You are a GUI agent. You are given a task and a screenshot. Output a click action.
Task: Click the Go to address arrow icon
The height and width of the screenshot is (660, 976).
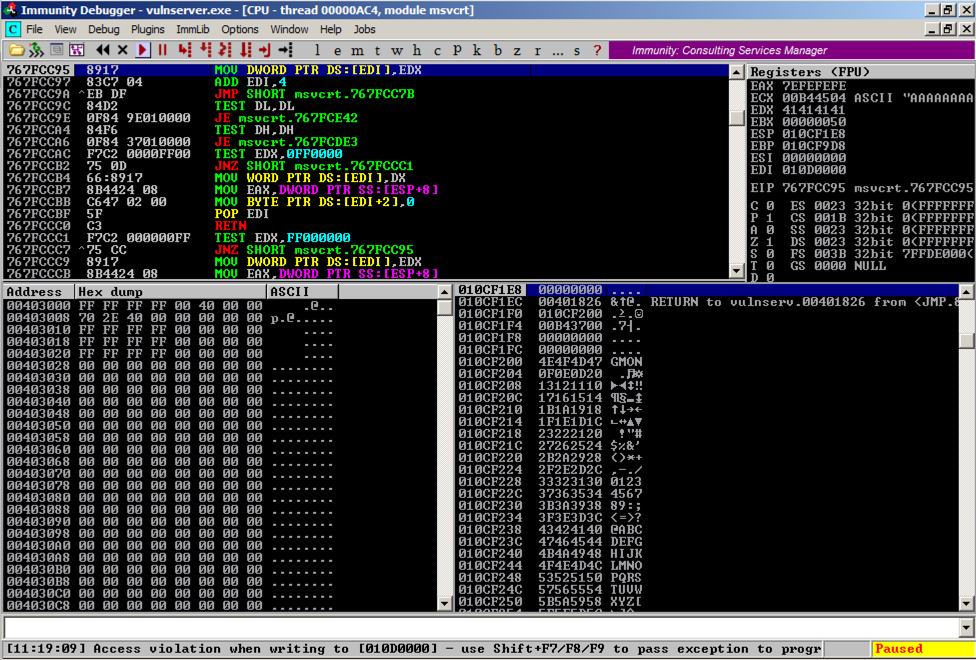click(x=285, y=50)
